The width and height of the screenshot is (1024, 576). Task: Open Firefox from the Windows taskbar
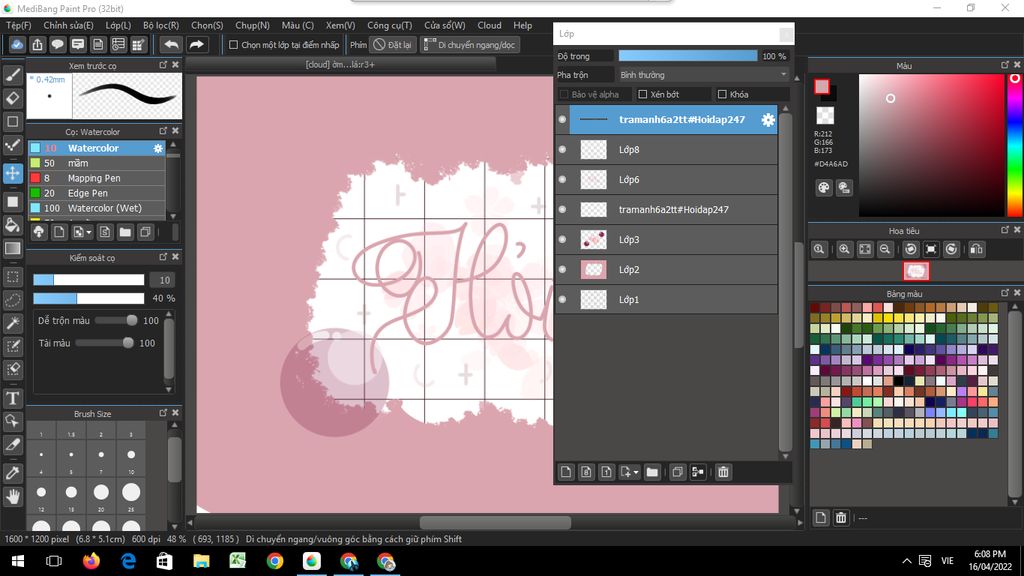pyautogui.click(x=91, y=561)
